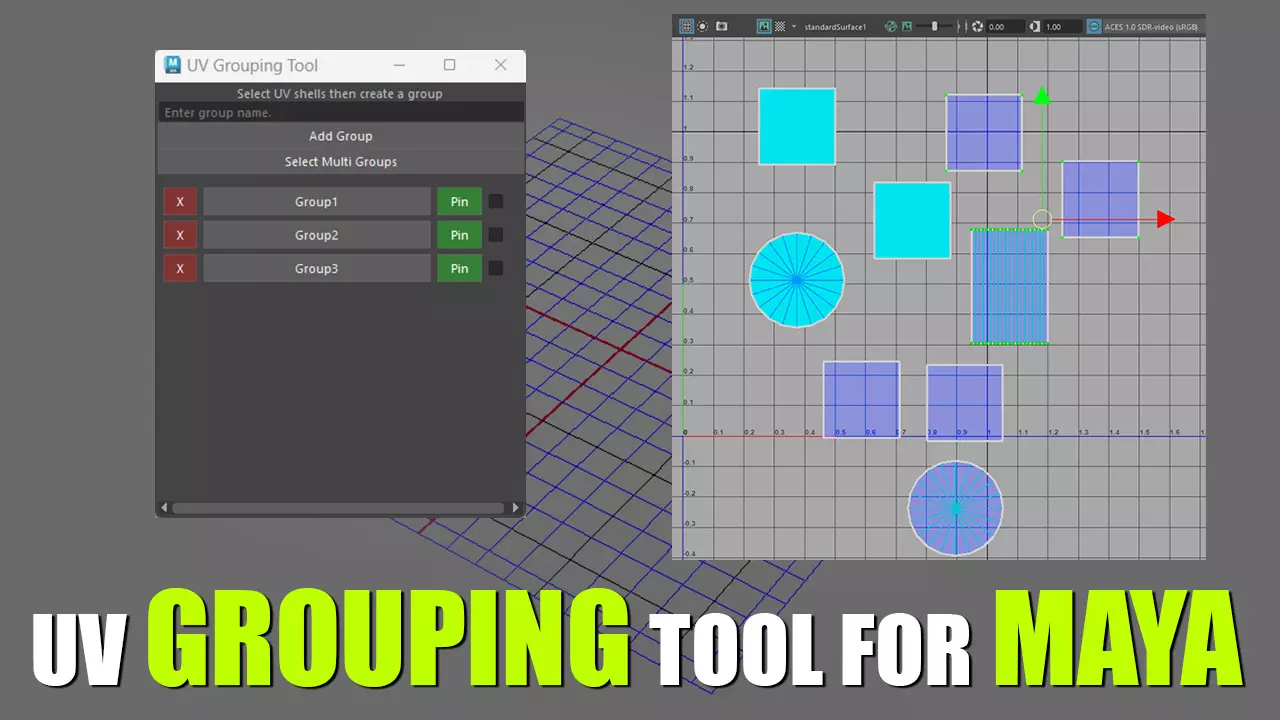Open the texture dropdown arrow beside standardSurface1

(794, 27)
